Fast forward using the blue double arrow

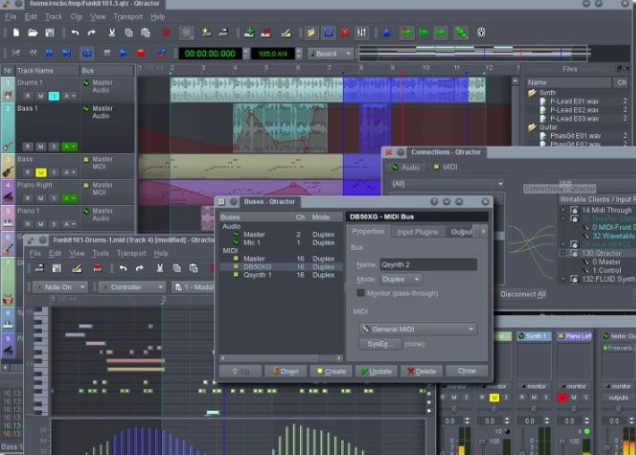49,53
